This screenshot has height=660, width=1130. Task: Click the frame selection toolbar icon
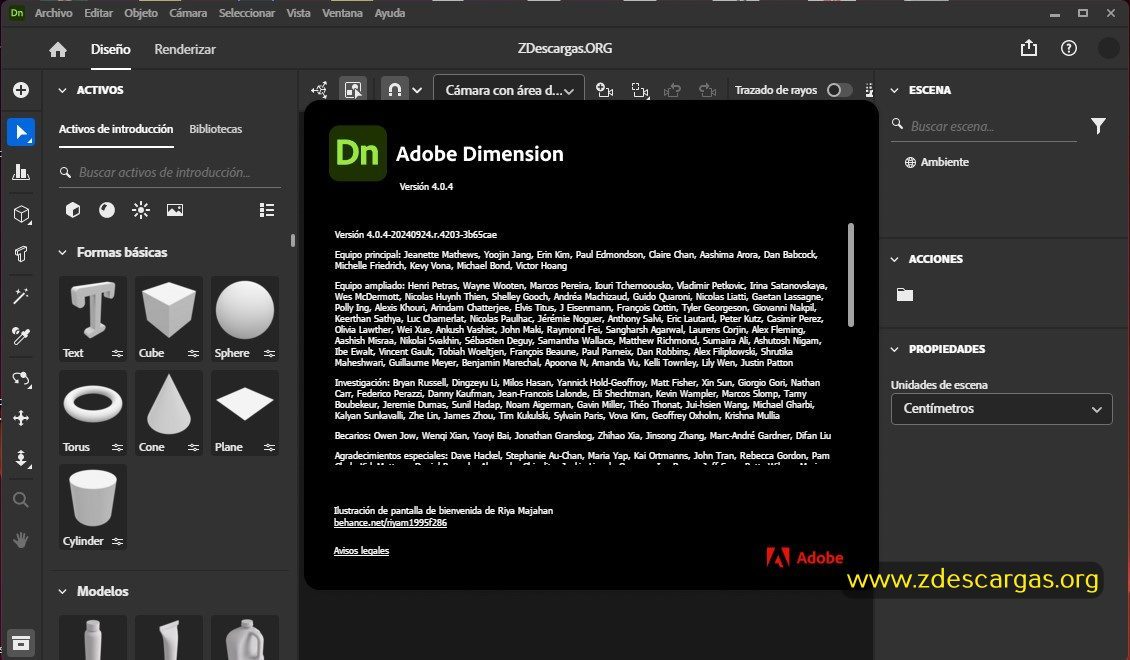coord(640,90)
